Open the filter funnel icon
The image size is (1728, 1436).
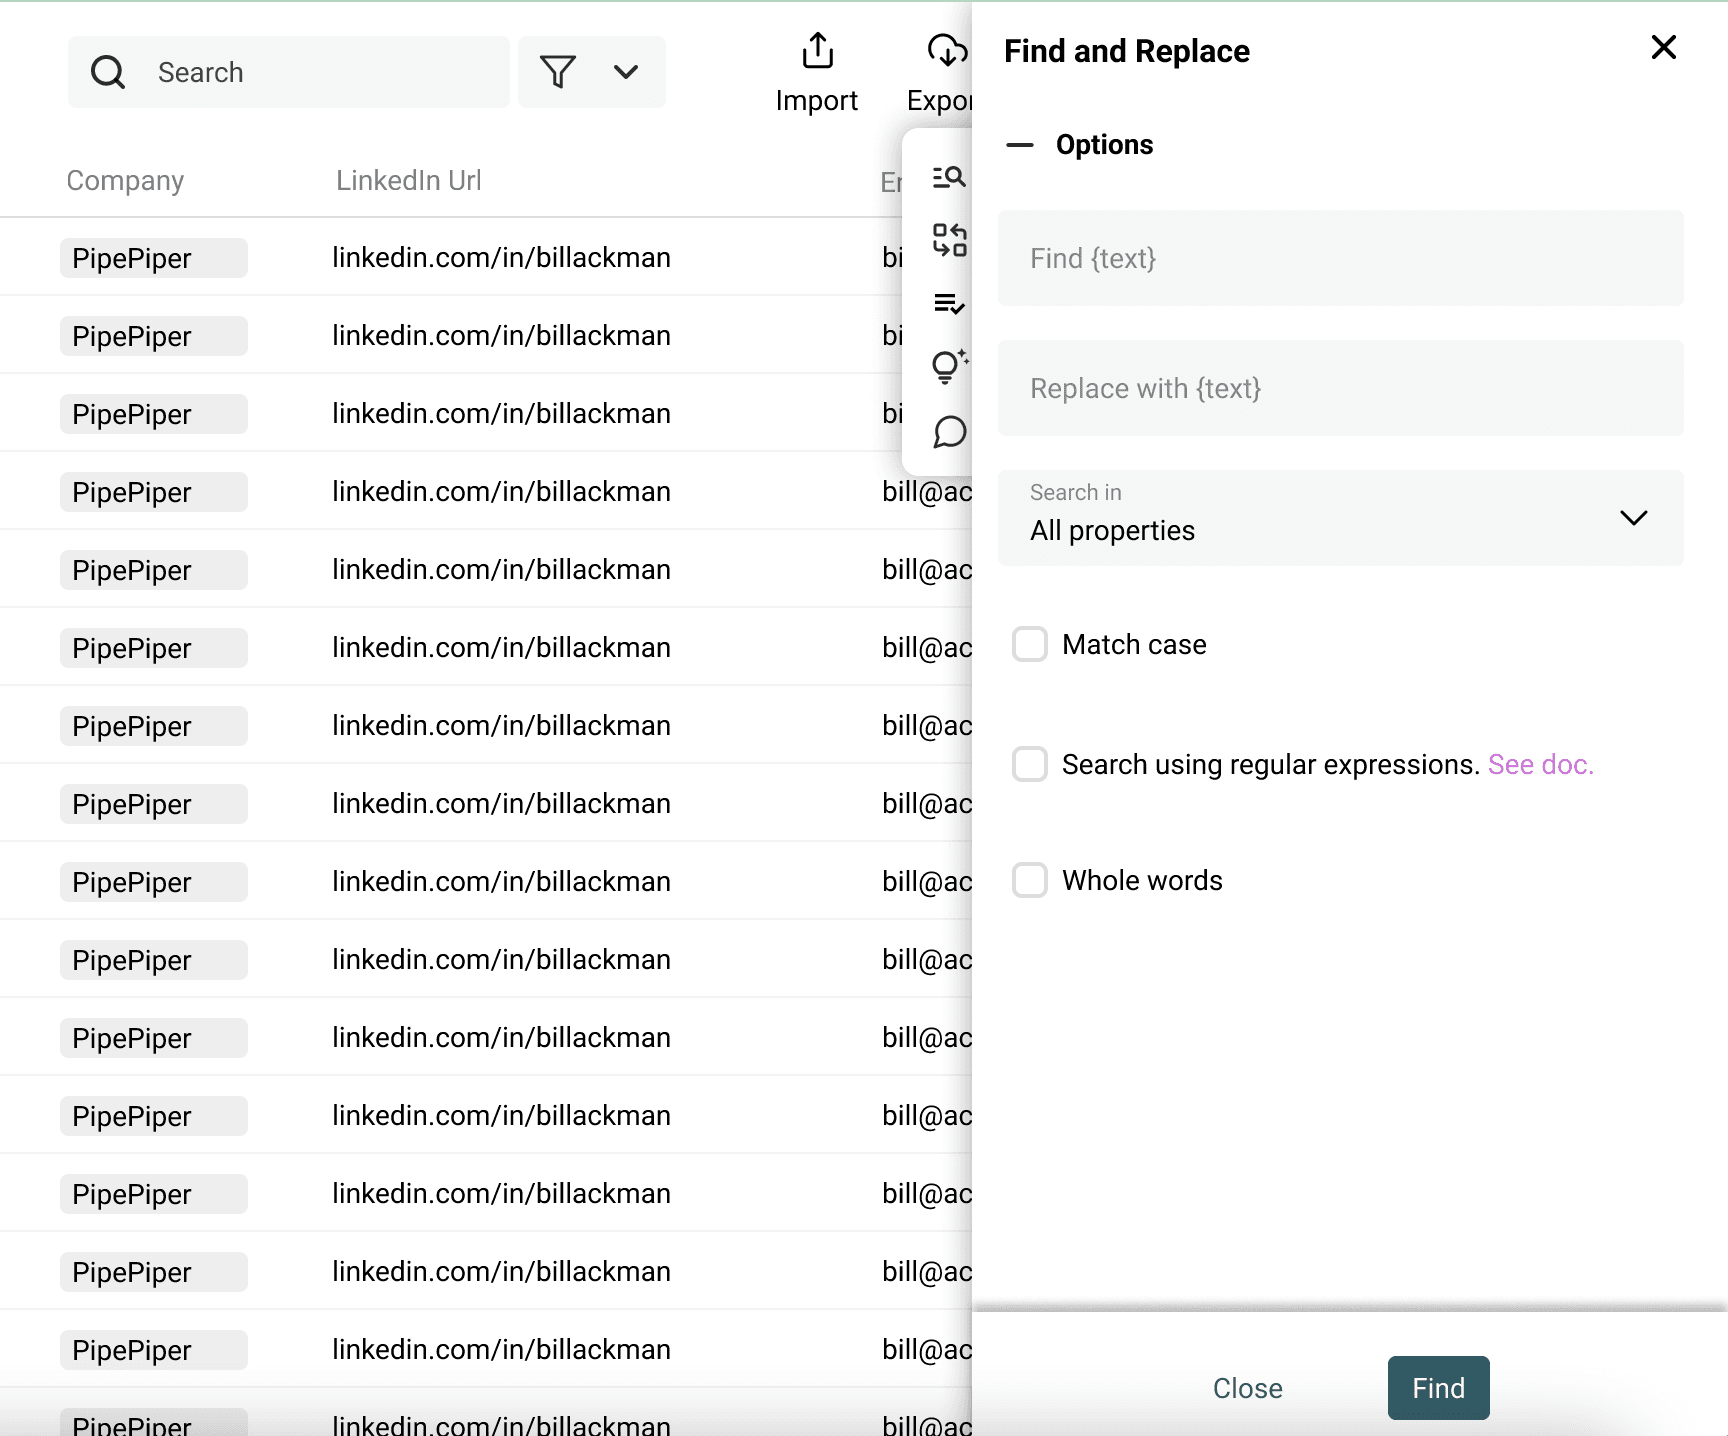558,72
